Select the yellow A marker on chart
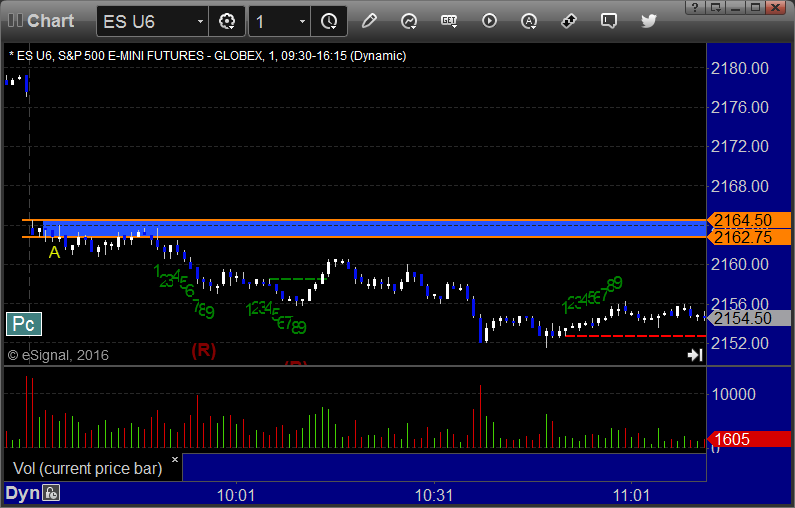Image resolution: width=795 pixels, height=508 pixels. [54, 252]
